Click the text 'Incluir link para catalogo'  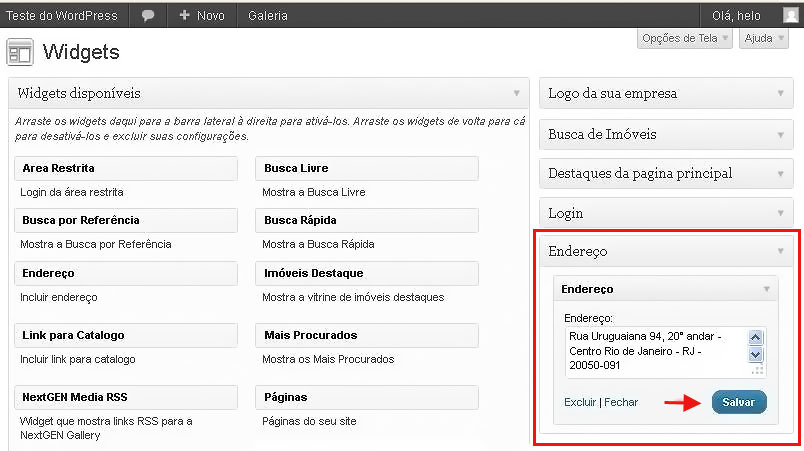coord(77,359)
